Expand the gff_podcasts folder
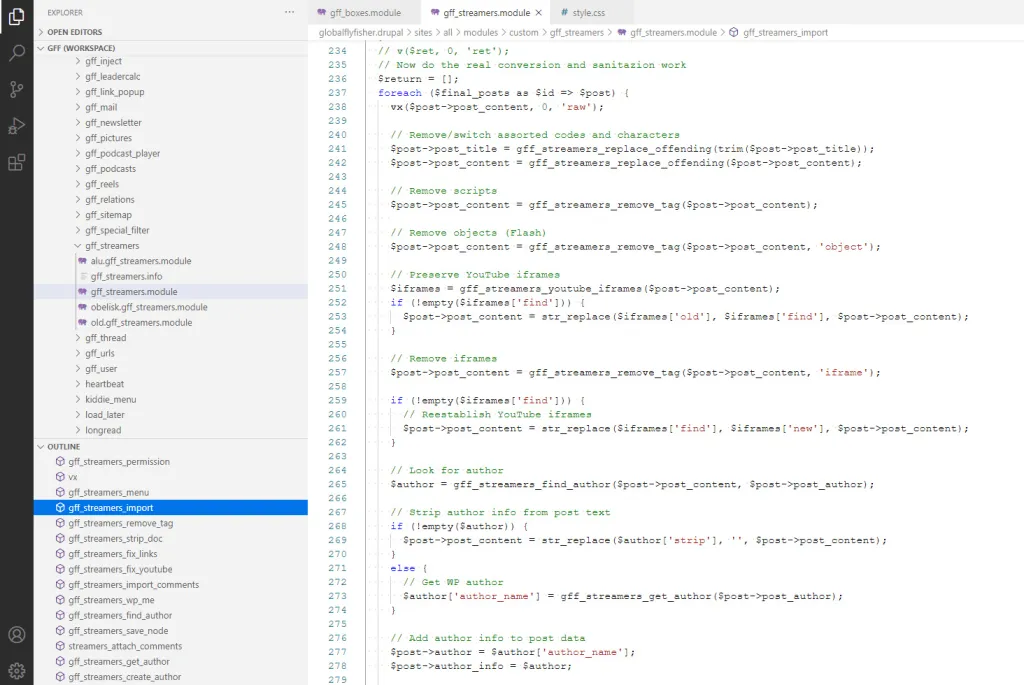Screen dimensions: 1024x685 coord(110,169)
